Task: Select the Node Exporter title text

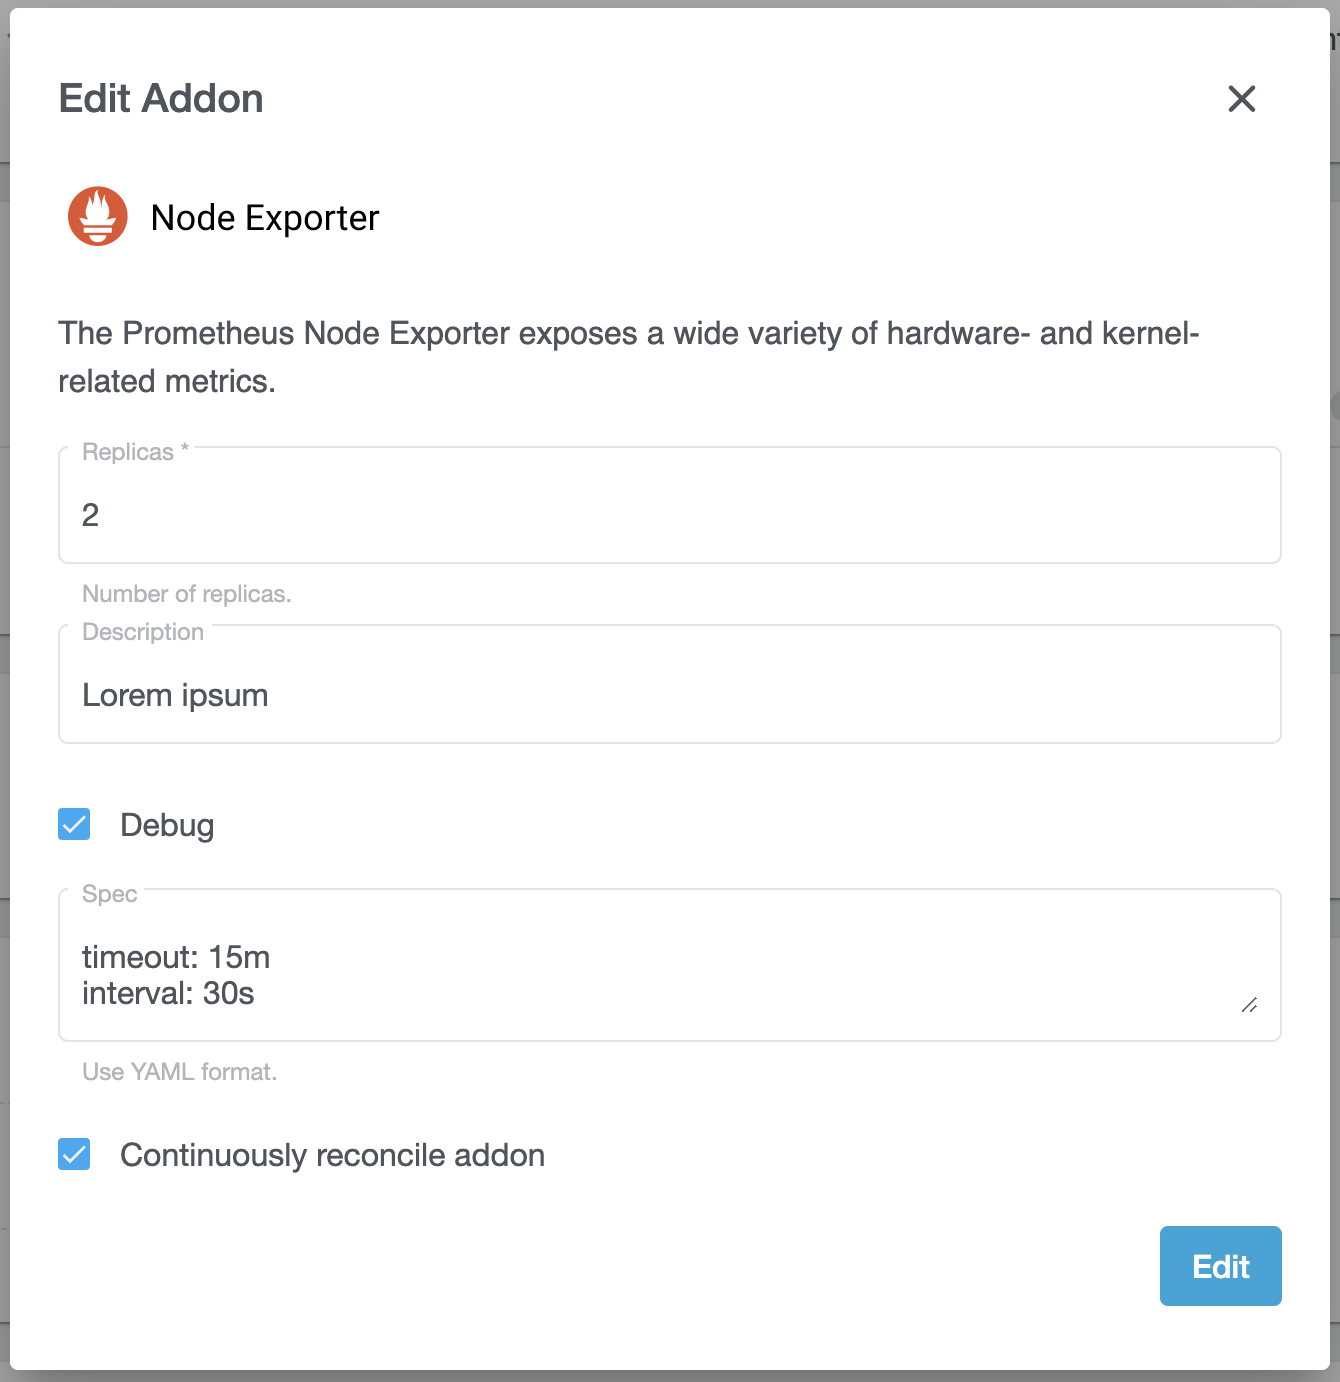Action: (x=265, y=217)
